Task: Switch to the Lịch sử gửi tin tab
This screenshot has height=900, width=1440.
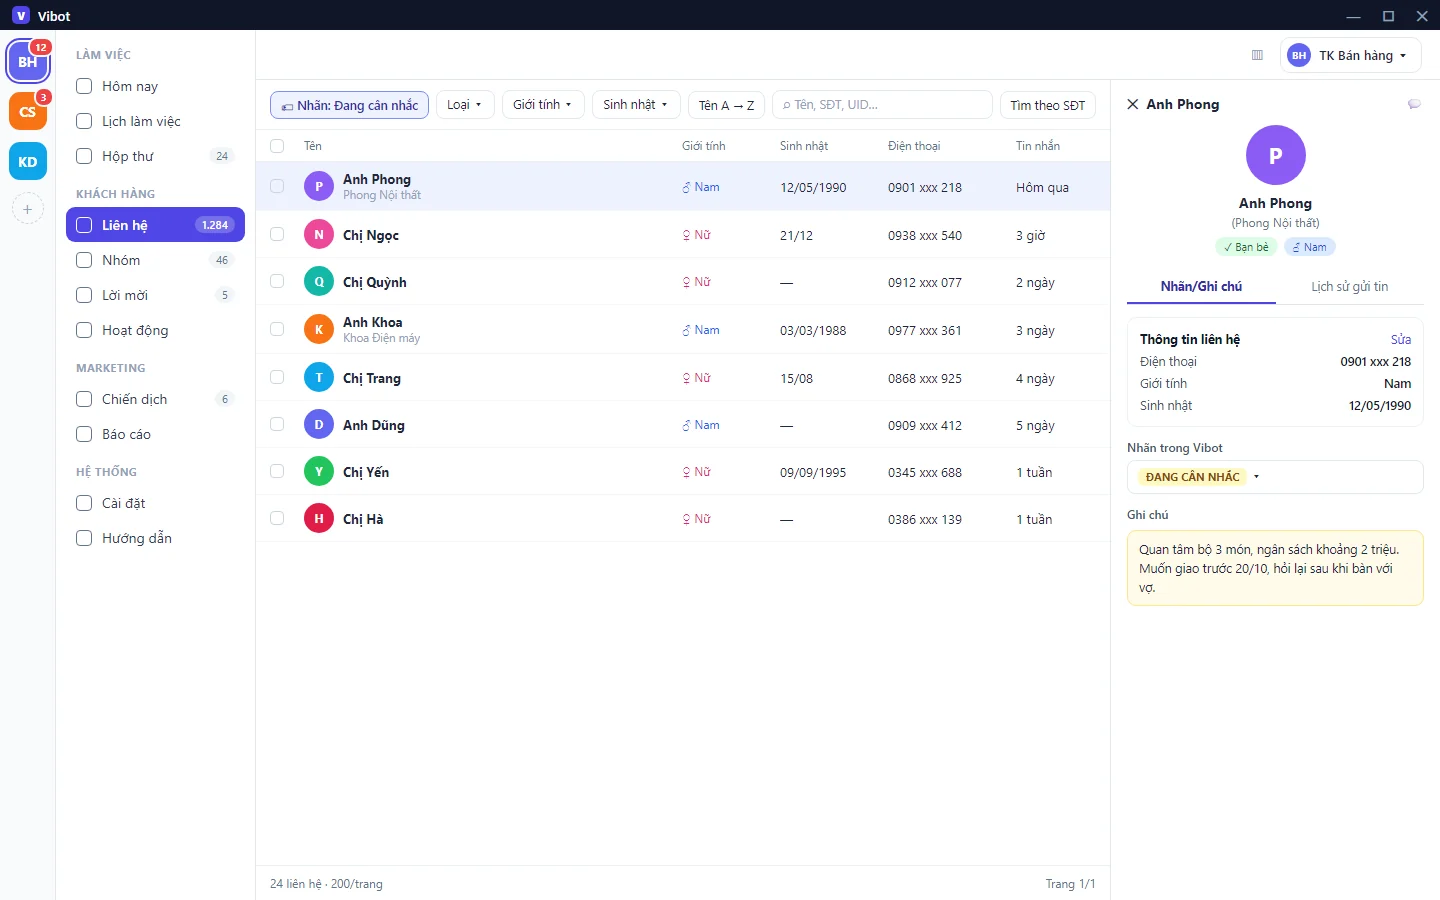Action: [1349, 287]
